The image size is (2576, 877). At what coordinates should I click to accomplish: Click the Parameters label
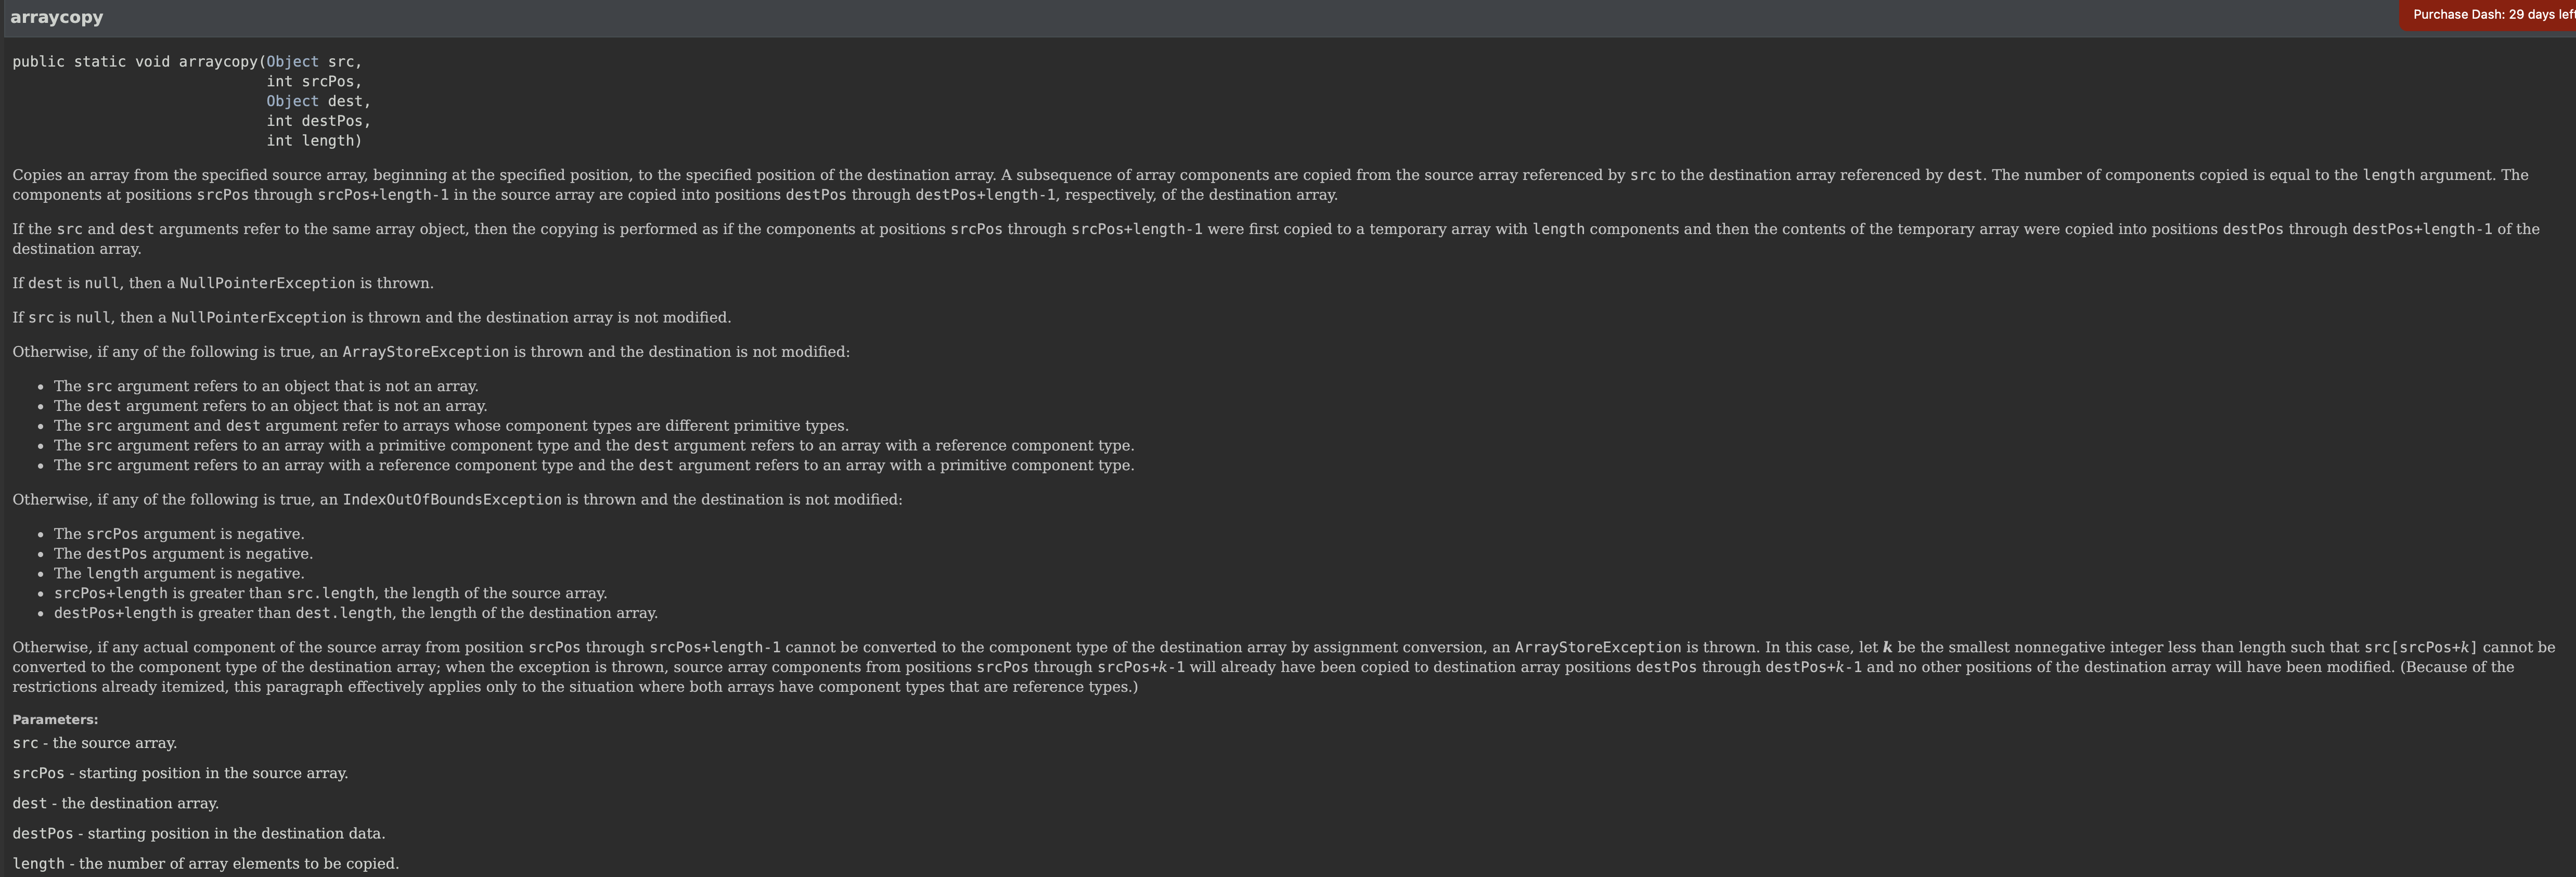[x=55, y=720]
